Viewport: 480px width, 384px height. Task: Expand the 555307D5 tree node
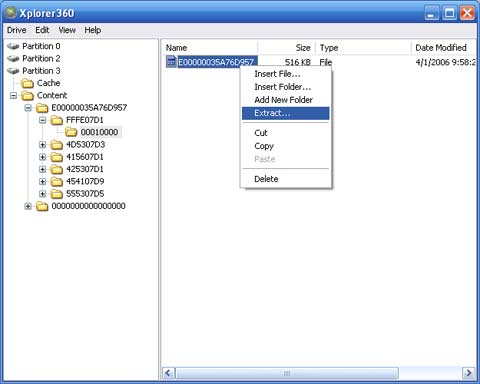(43, 194)
